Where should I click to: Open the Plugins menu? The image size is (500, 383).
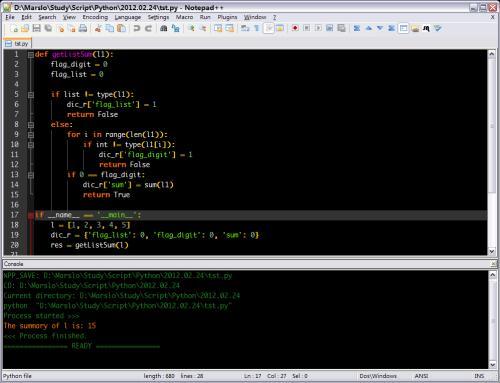[227, 17]
